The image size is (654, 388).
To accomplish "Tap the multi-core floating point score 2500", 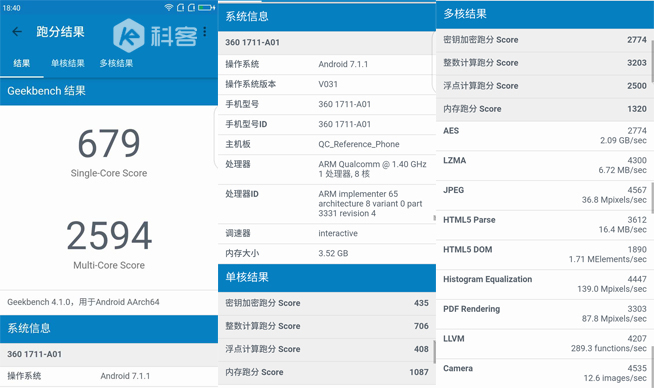I will [x=636, y=86].
